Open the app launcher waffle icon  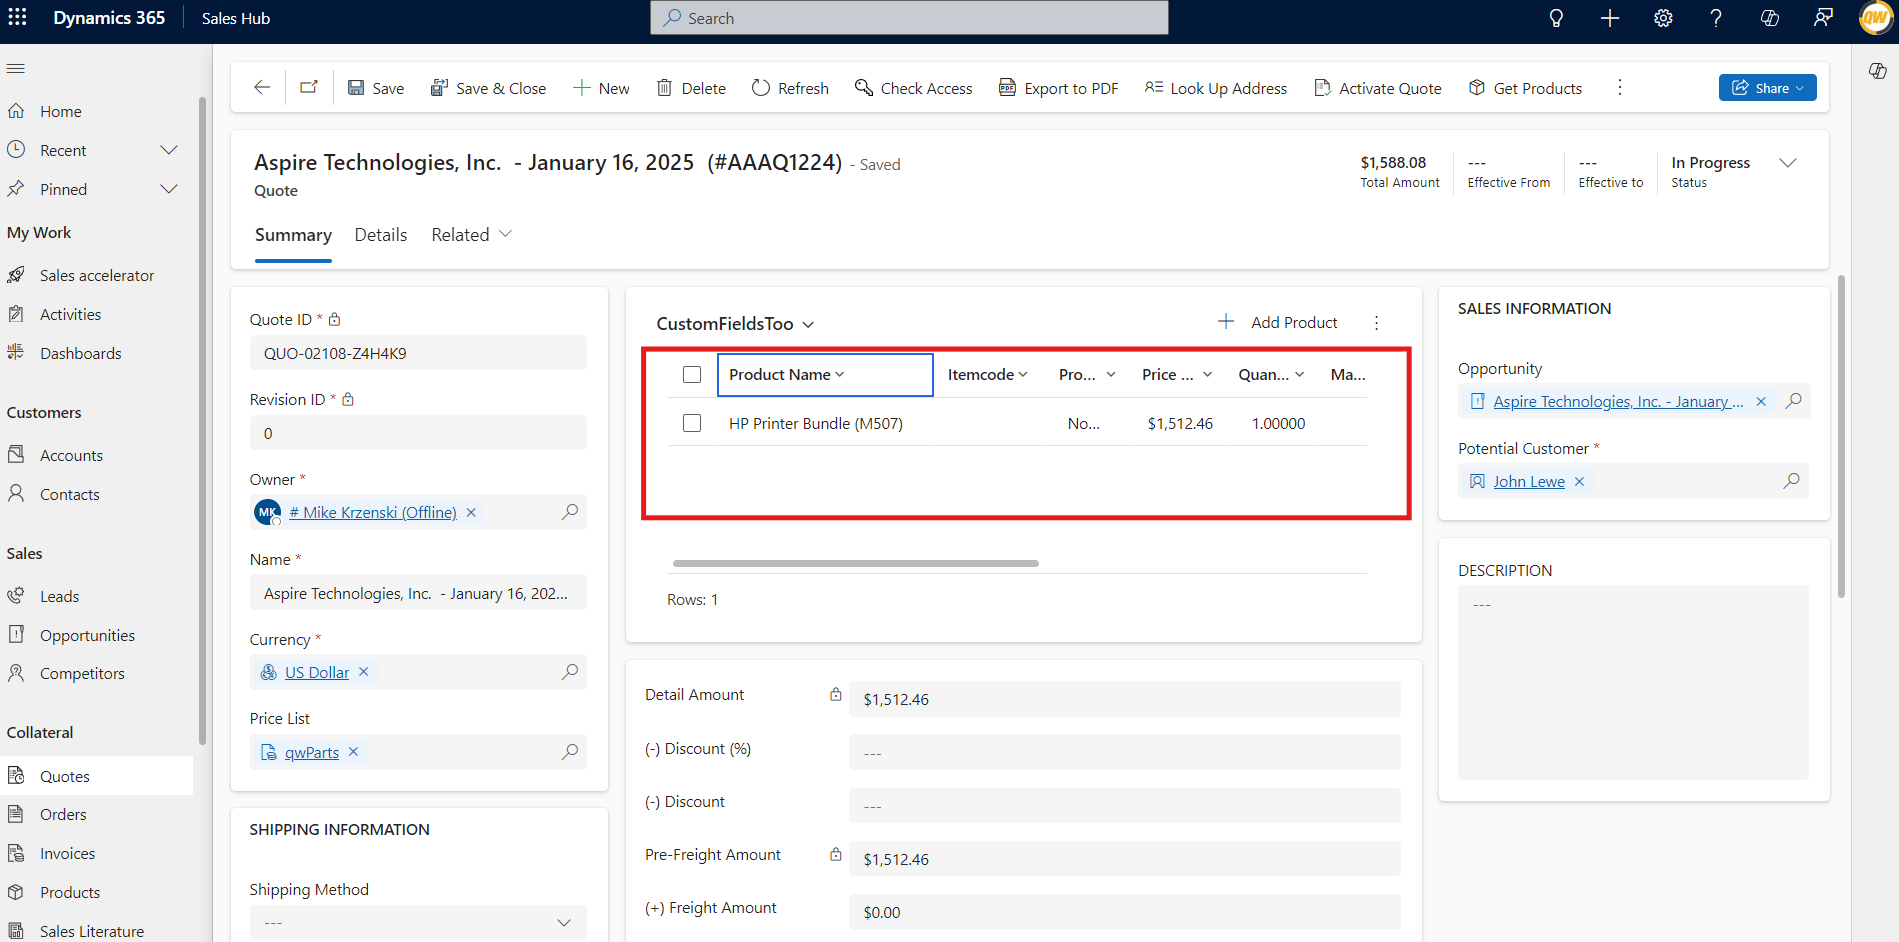(18, 18)
